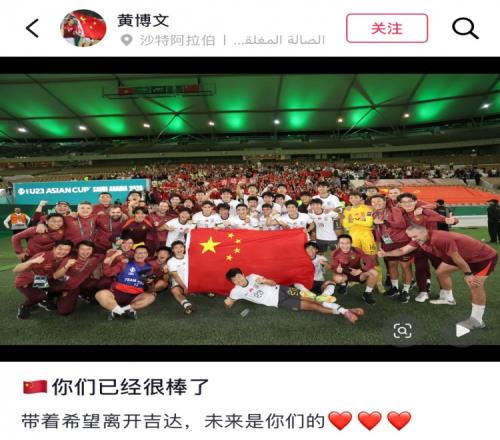The width and height of the screenshot is (500, 440).
Task: Open the 沙特阿拉伯 location tag
Action: [x=177, y=40]
